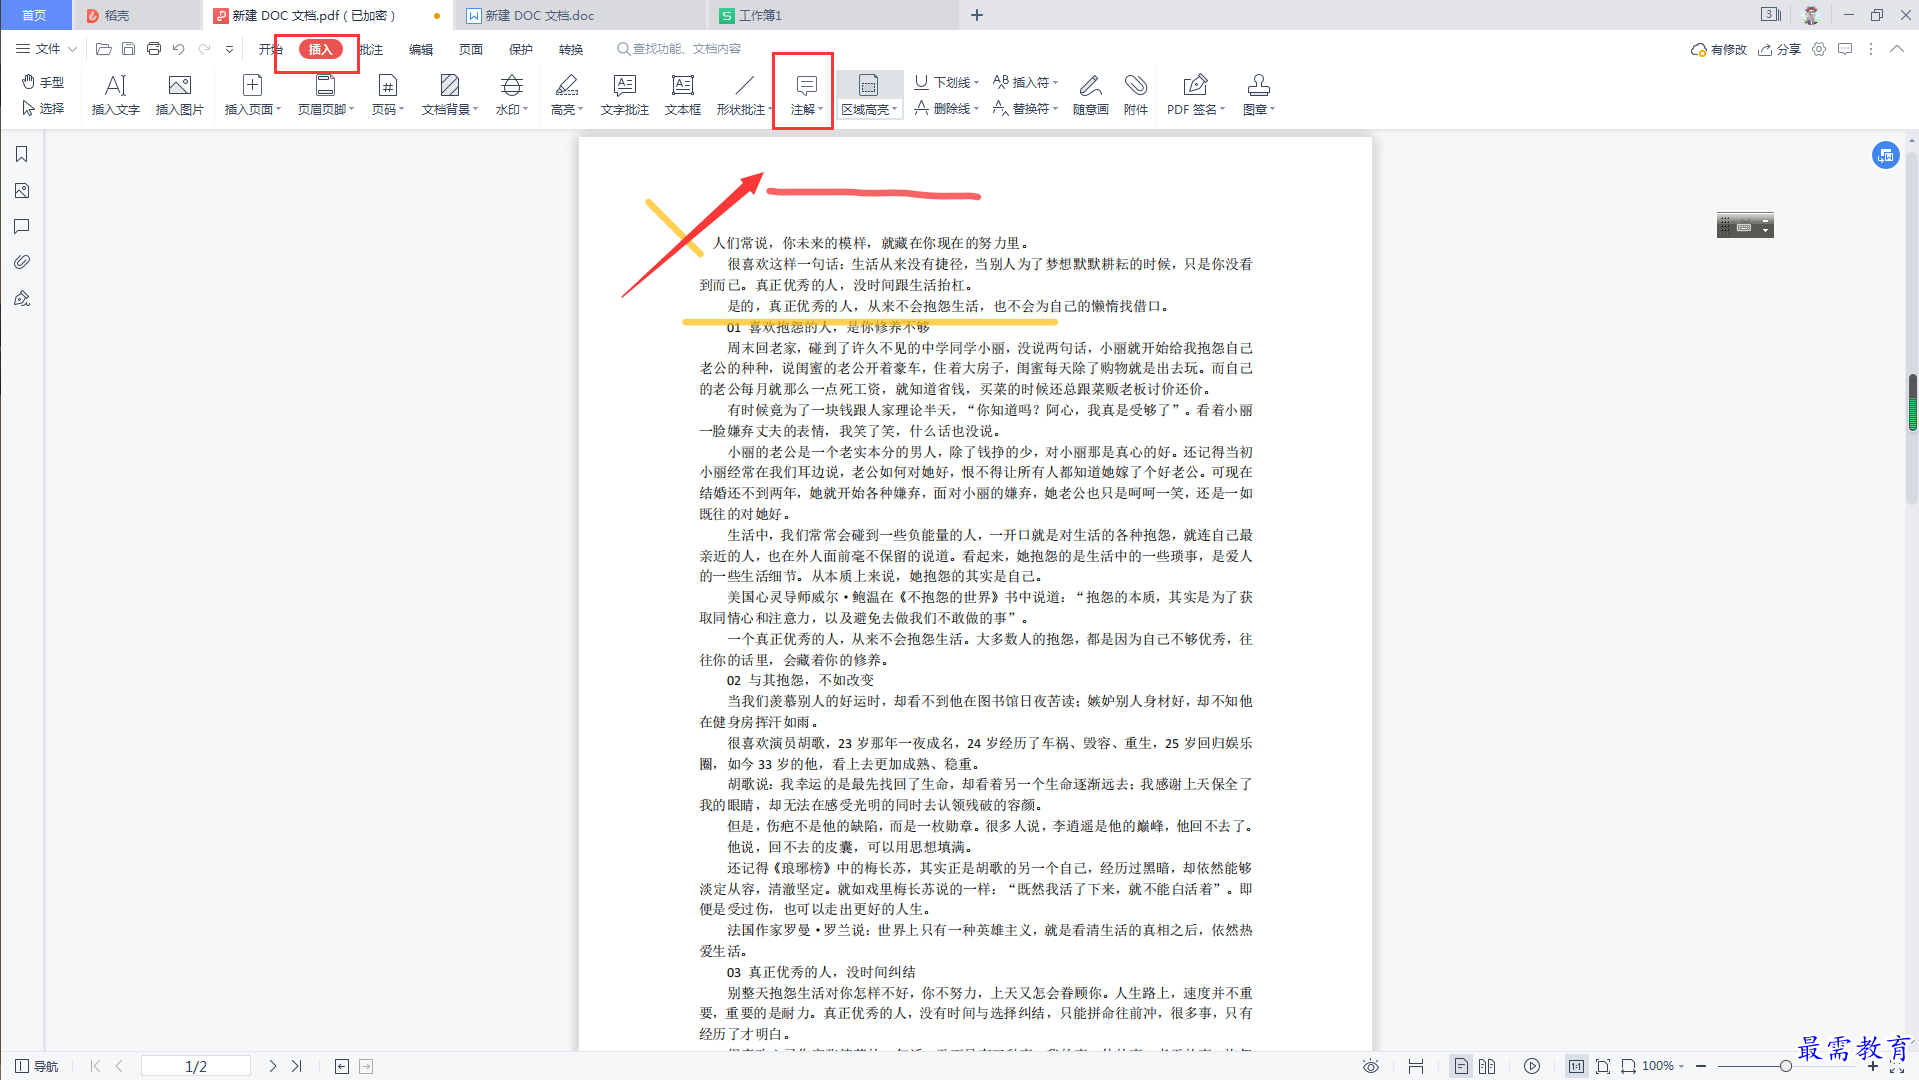Click the redo arrow icon
Image resolution: width=1919 pixels, height=1080 pixels.
point(205,49)
